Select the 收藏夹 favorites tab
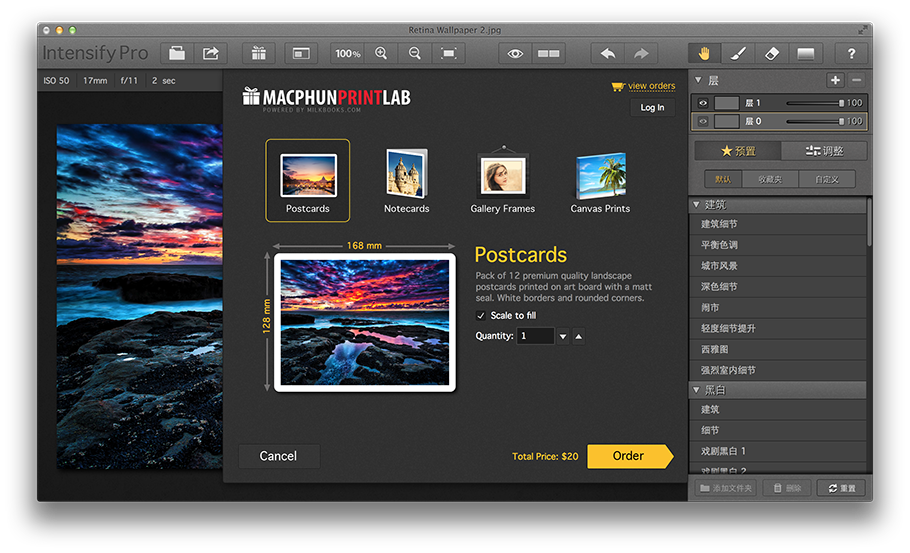910x553 pixels. [770, 179]
